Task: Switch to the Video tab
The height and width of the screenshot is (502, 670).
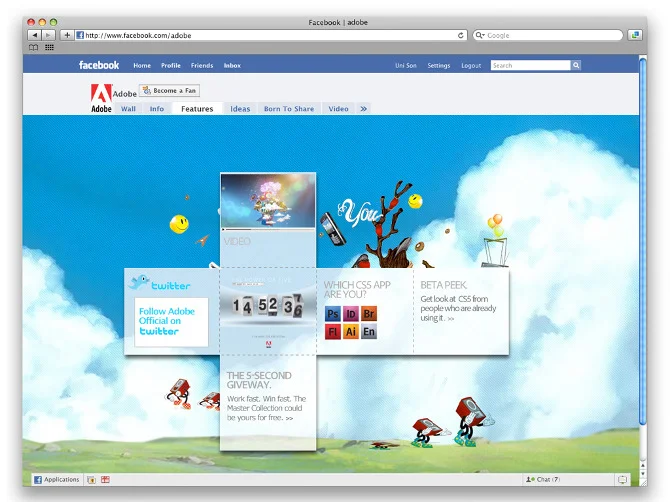Action: tap(338, 109)
